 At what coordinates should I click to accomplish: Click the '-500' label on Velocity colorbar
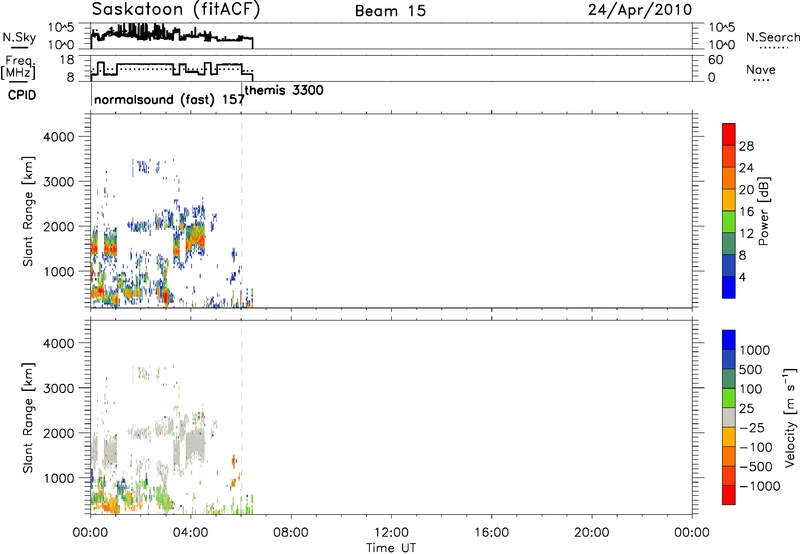pos(756,466)
